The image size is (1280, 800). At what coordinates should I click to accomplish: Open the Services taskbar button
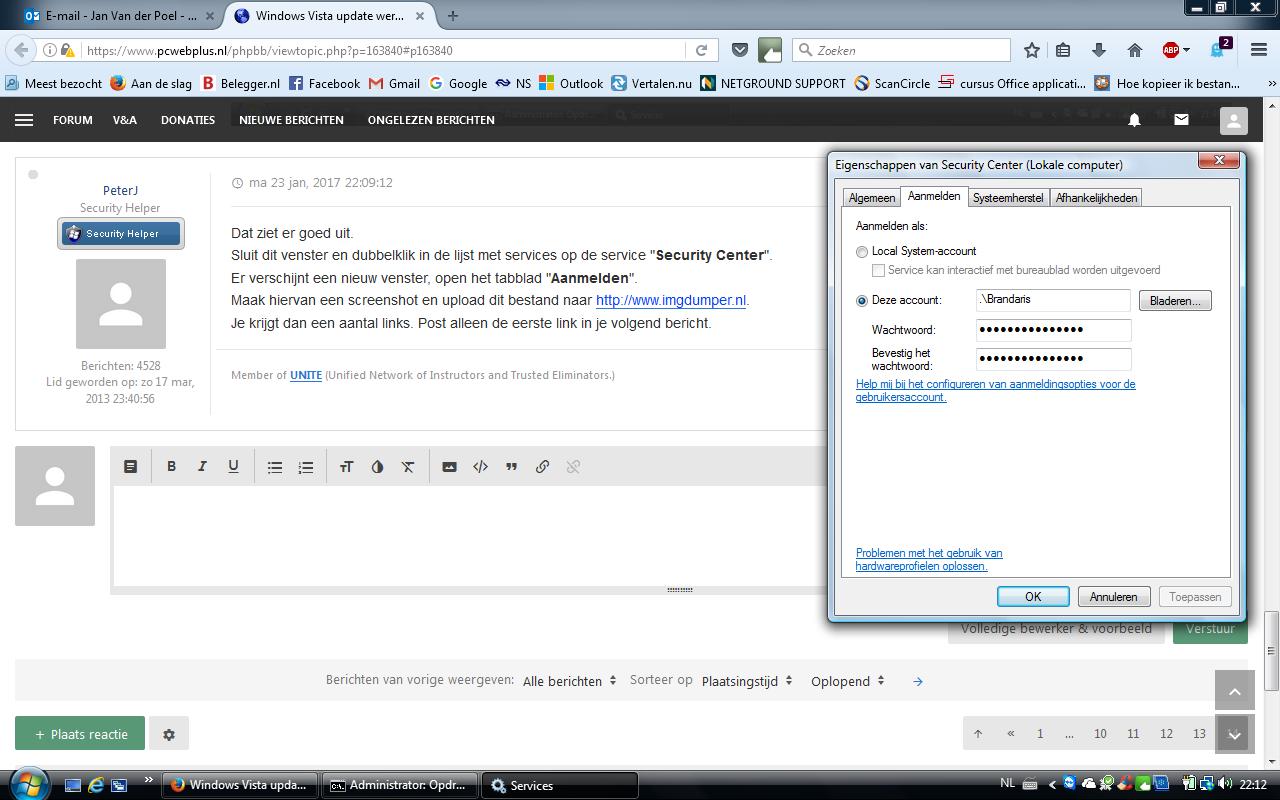pyautogui.click(x=559, y=786)
